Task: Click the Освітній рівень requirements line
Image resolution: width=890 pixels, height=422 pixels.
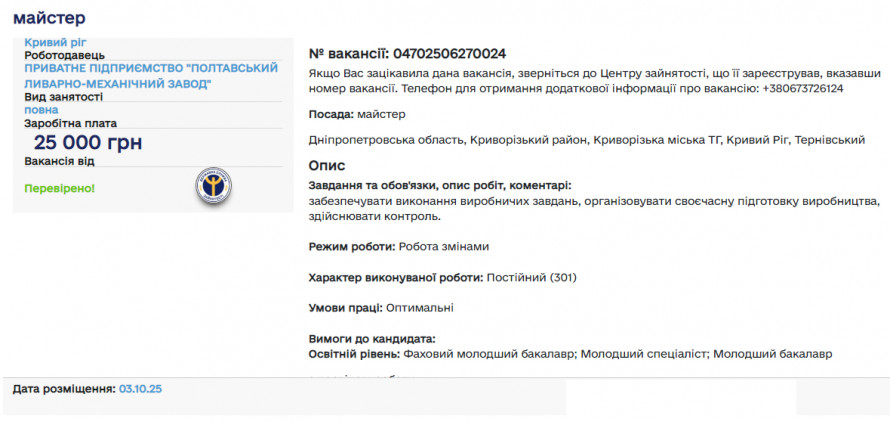Action: [570, 353]
